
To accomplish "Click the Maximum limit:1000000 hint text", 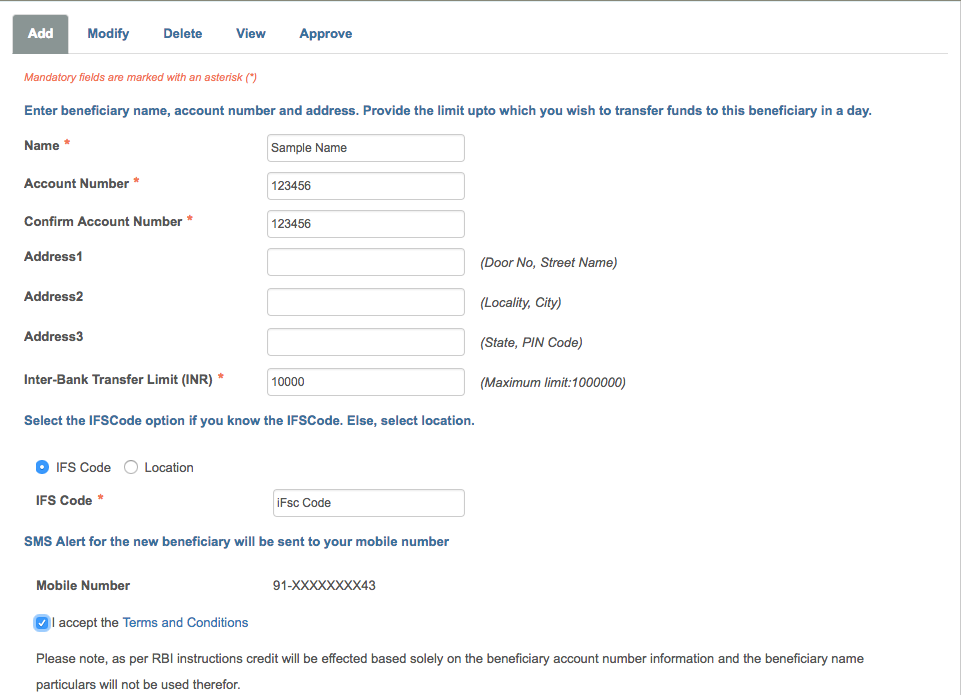I will [x=553, y=382].
